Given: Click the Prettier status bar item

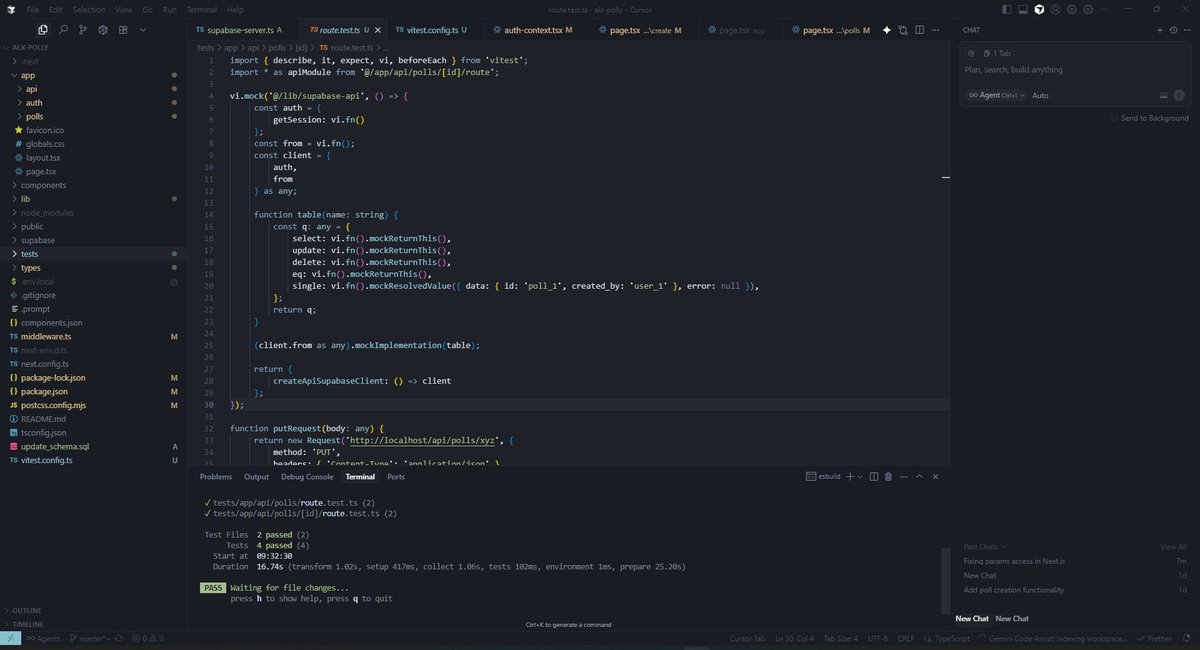Looking at the screenshot, I should [1153, 638].
